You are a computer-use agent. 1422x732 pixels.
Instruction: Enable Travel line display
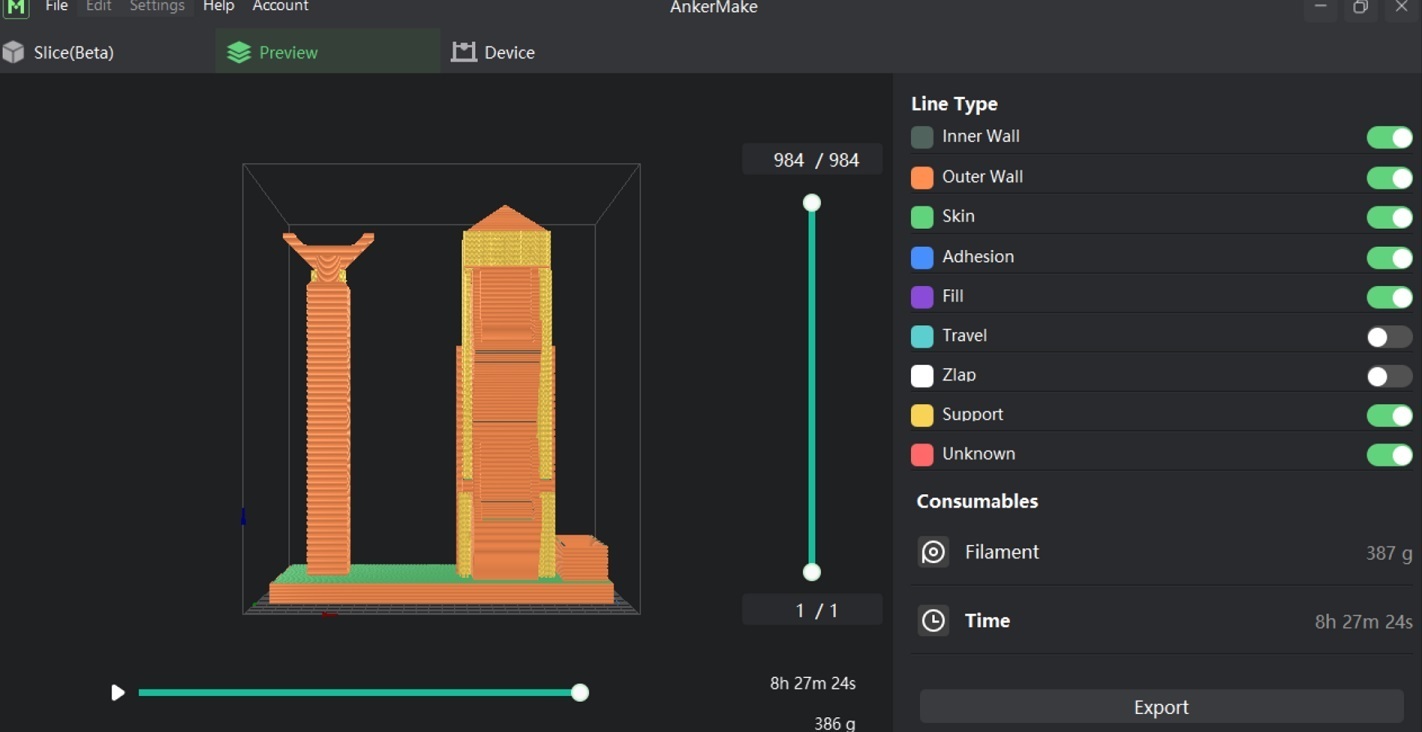click(1389, 337)
